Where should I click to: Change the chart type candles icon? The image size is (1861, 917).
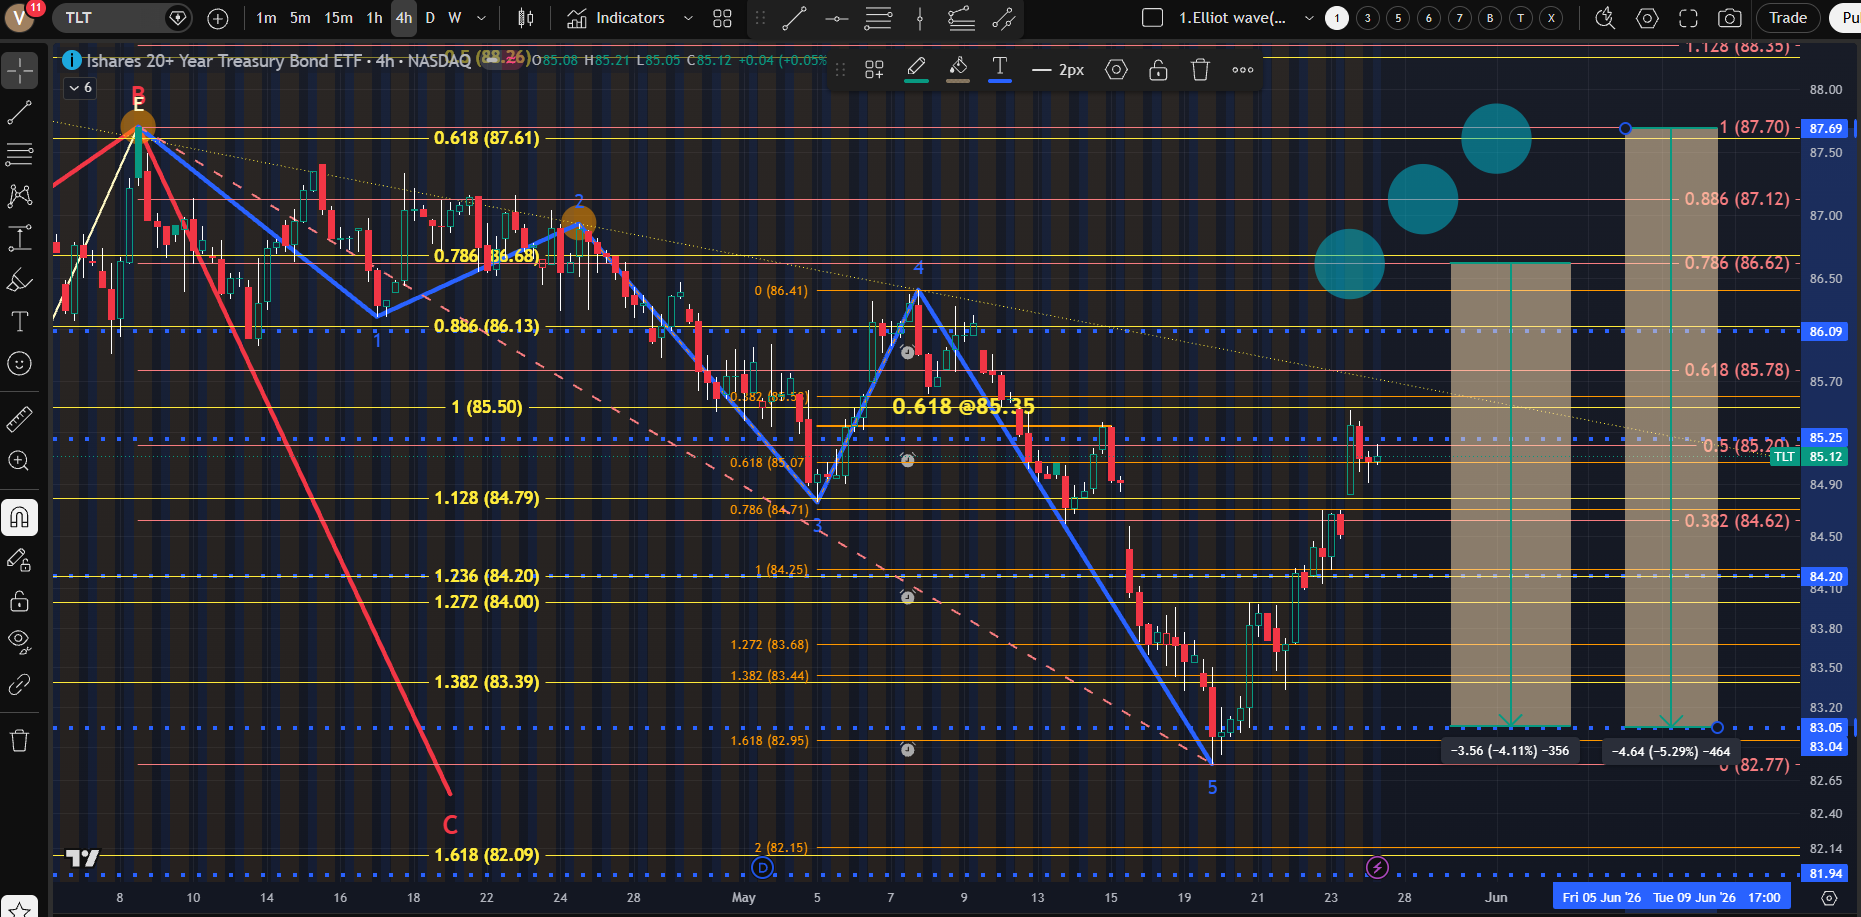pos(526,18)
